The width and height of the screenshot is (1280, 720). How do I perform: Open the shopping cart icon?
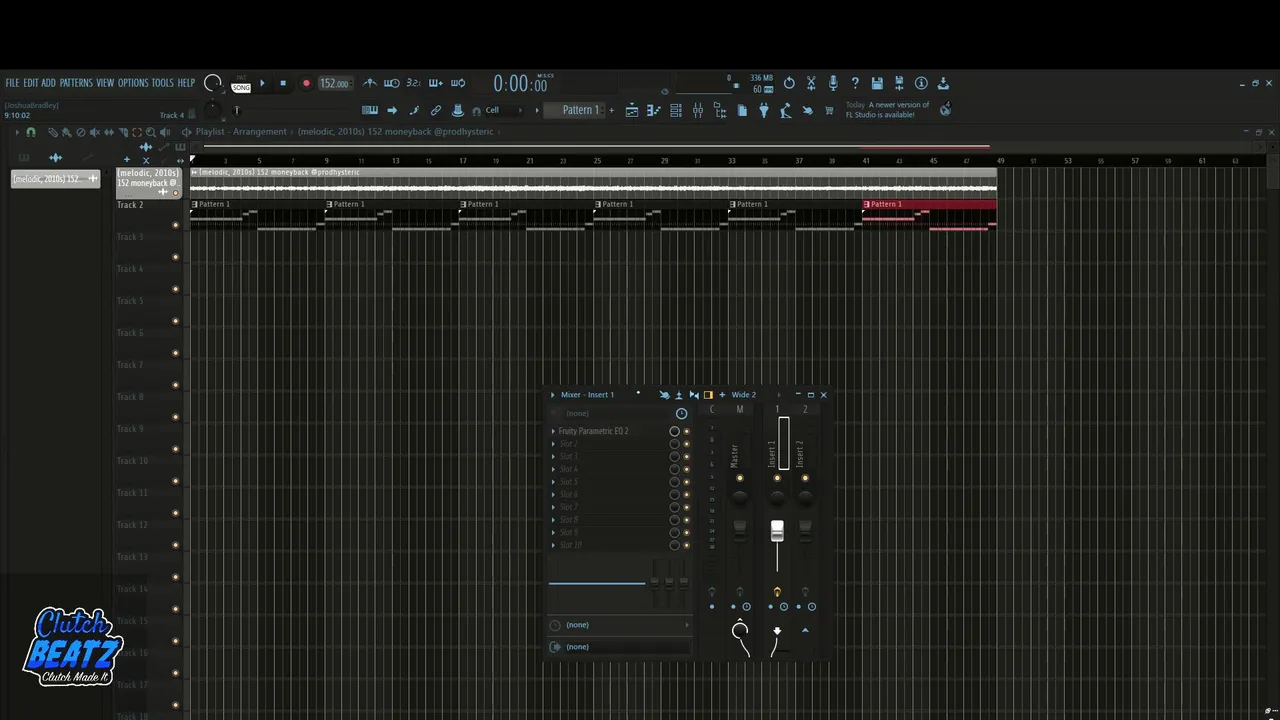coord(829,110)
